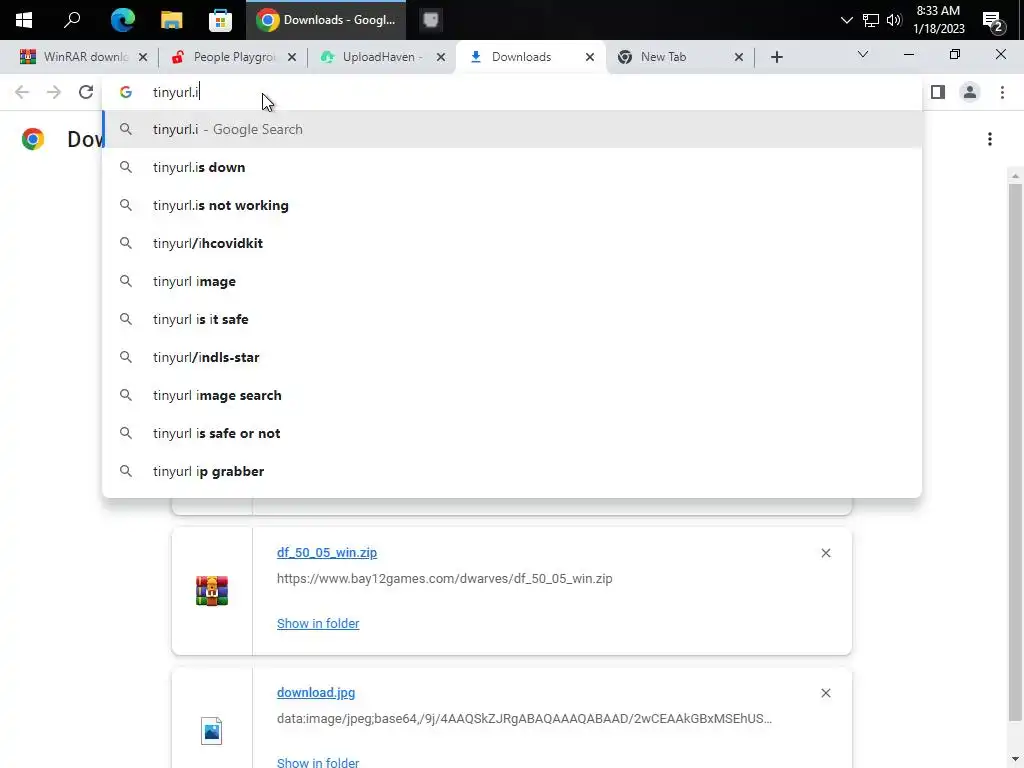Pick the 'tinyurl image' suggestion
1024x768 pixels.
click(512, 281)
